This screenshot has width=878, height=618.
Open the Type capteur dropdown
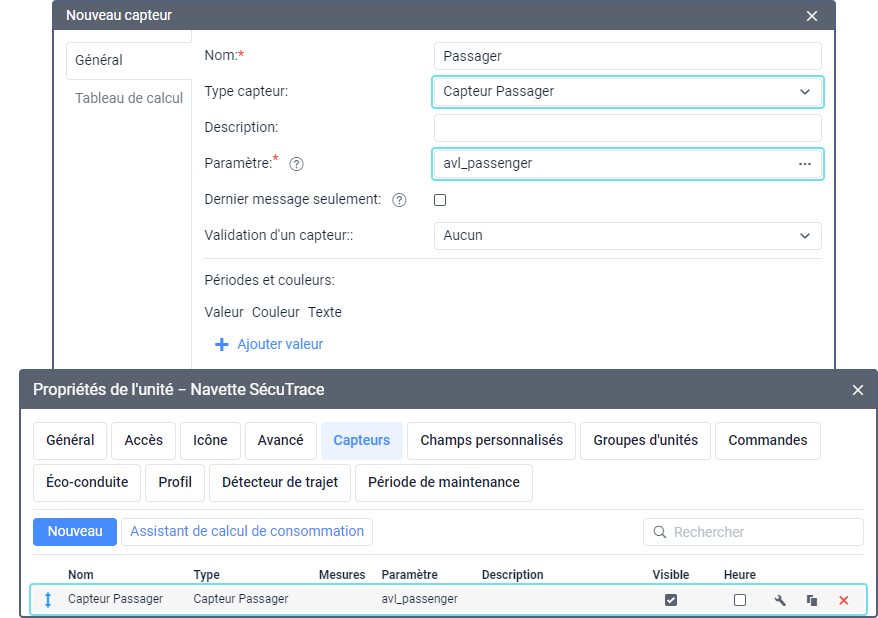pos(628,92)
